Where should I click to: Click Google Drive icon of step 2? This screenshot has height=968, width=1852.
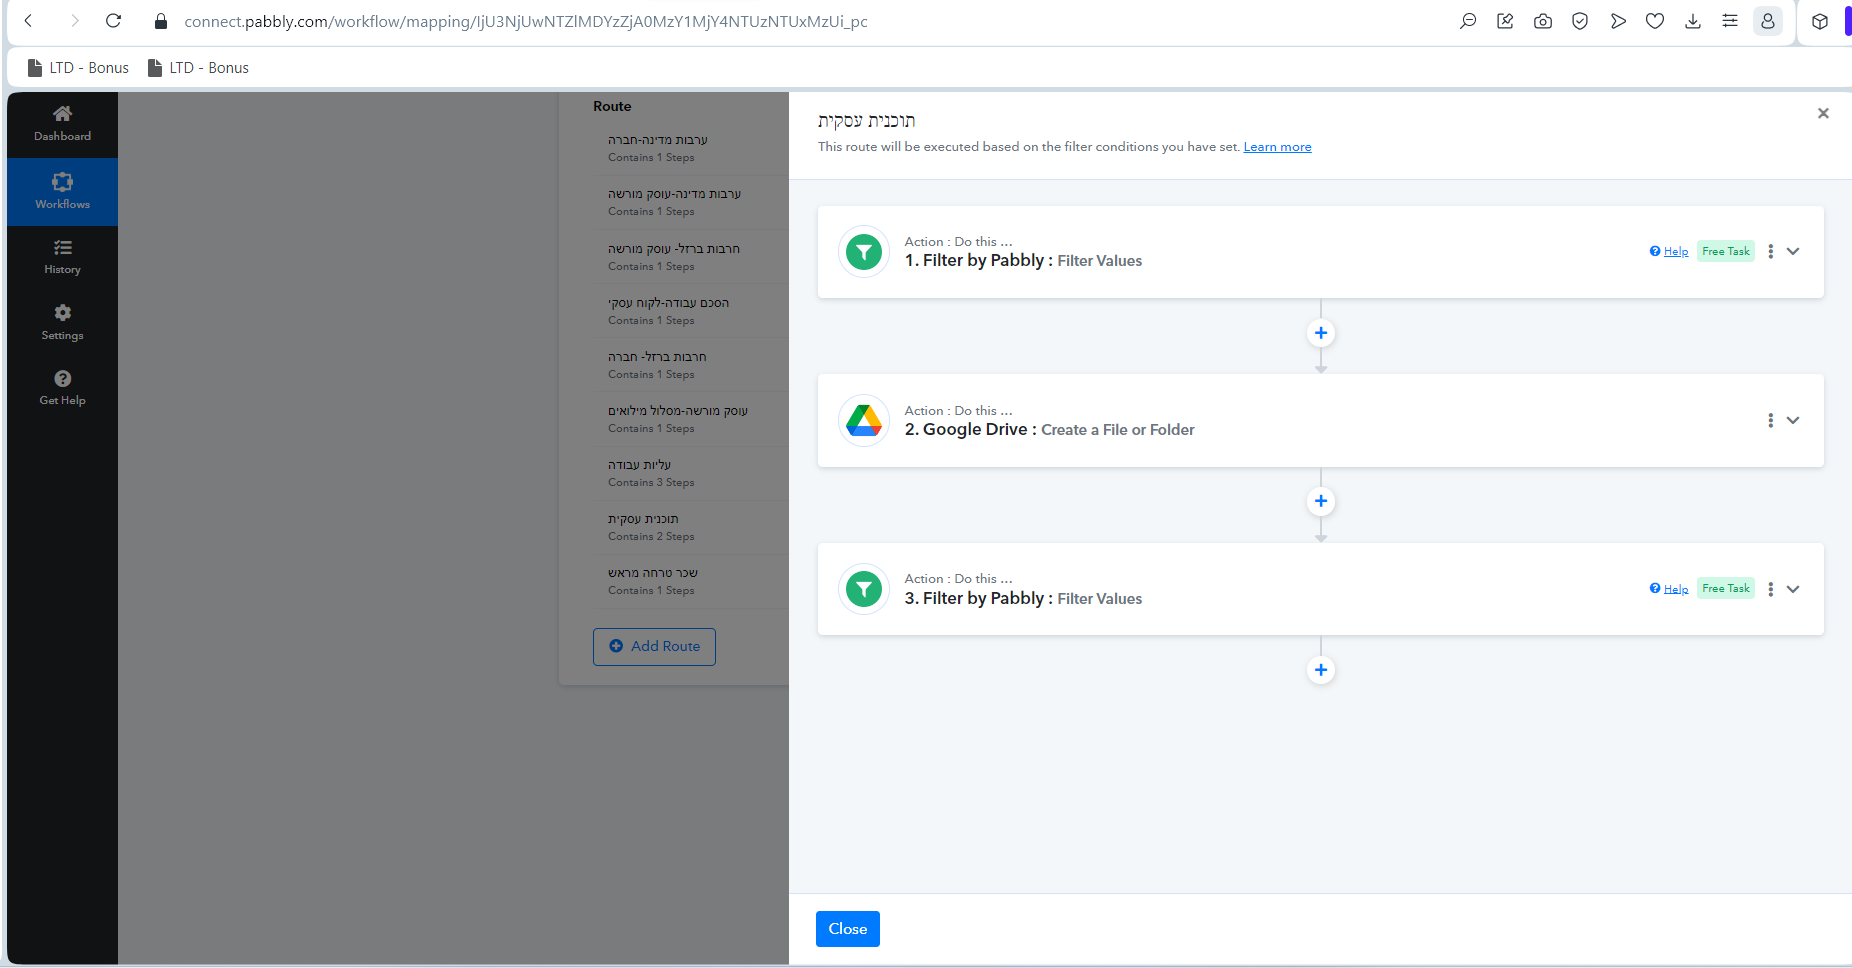click(x=864, y=420)
